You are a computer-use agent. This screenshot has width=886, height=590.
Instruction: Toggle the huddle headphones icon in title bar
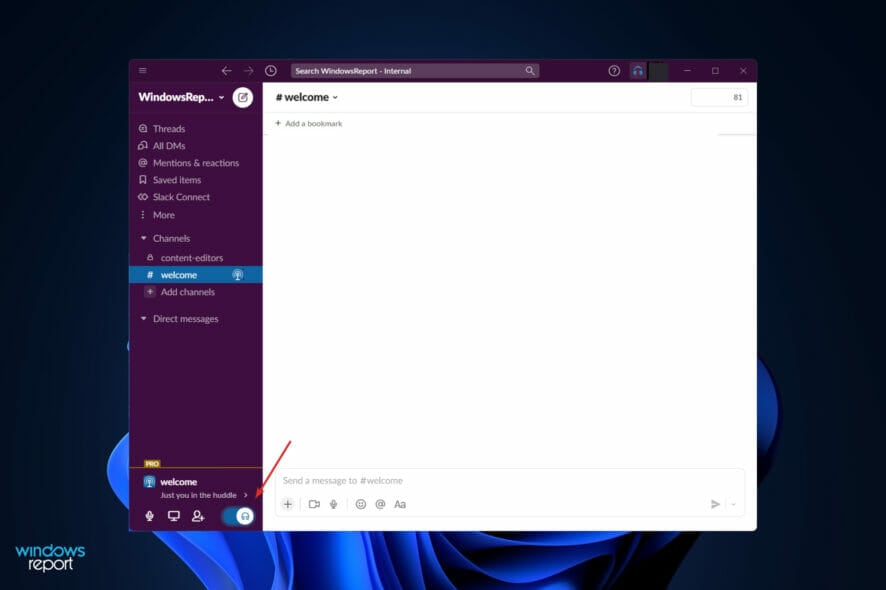pyautogui.click(x=638, y=71)
